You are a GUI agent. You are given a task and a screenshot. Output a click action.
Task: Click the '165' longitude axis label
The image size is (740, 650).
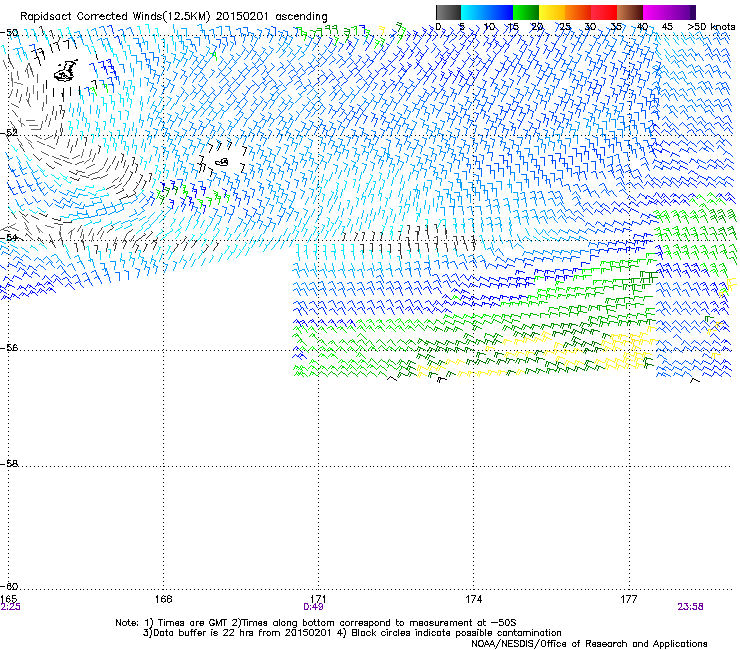tap(9, 599)
